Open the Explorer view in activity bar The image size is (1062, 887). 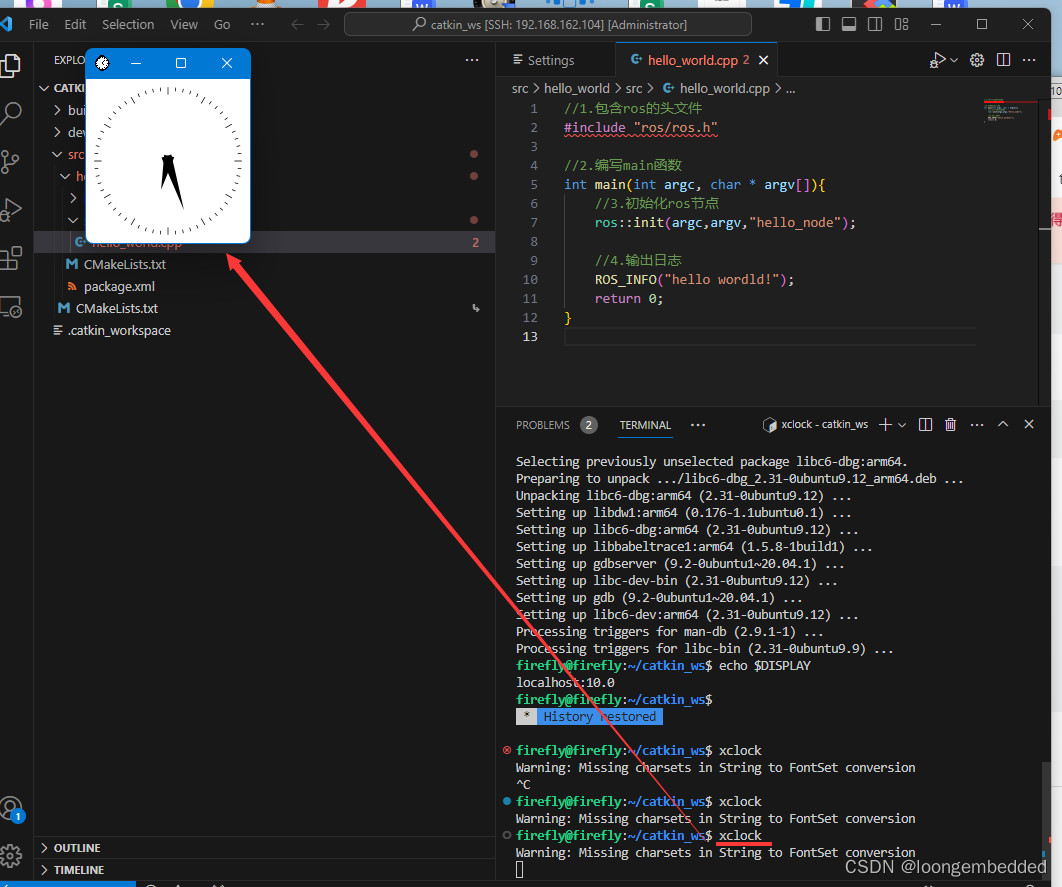click(12, 66)
